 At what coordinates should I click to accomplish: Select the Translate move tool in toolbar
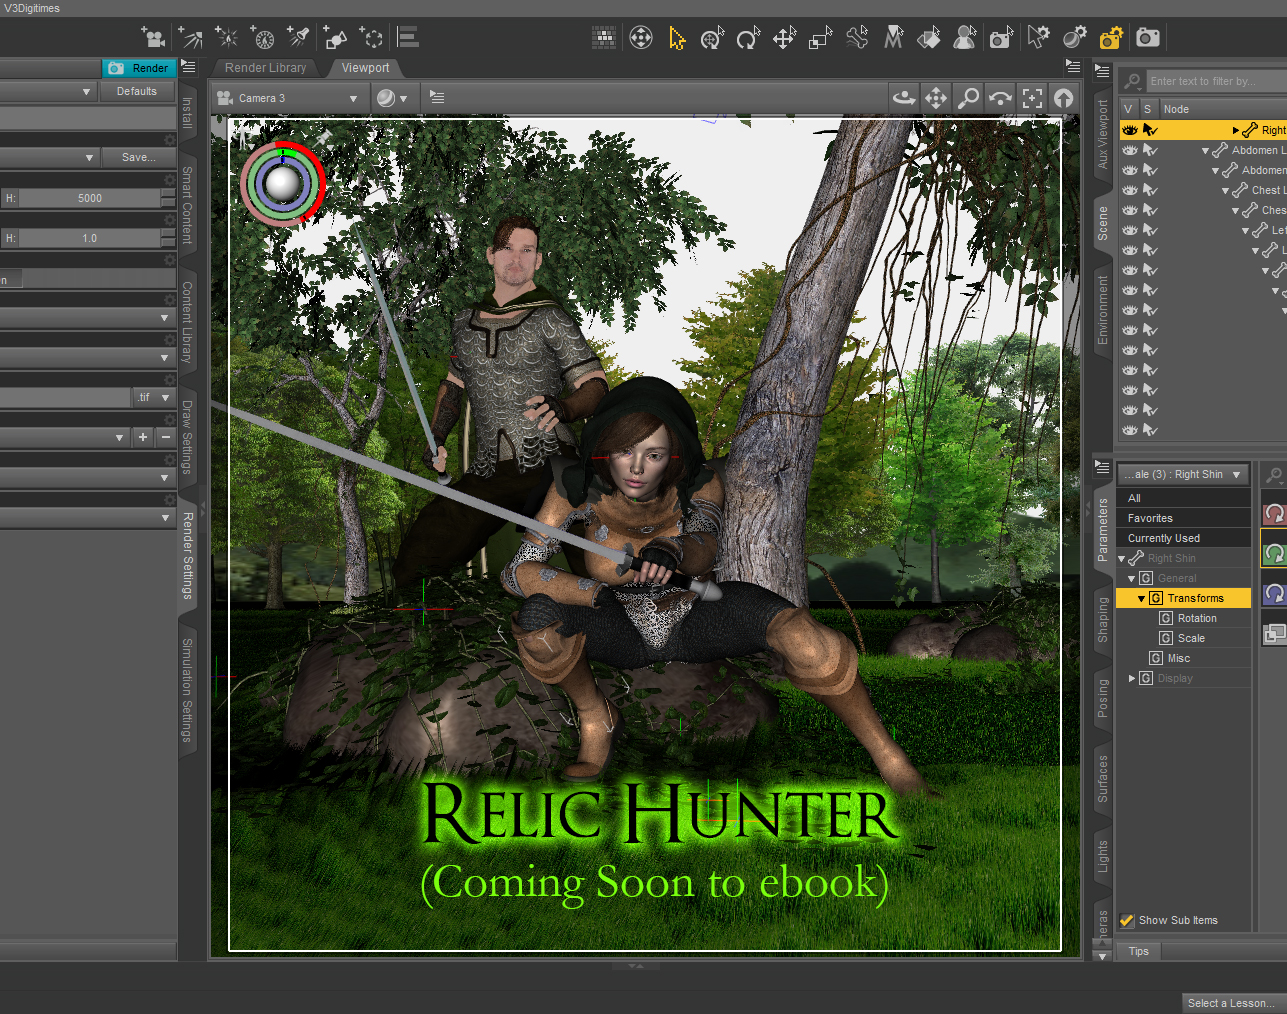coord(784,39)
